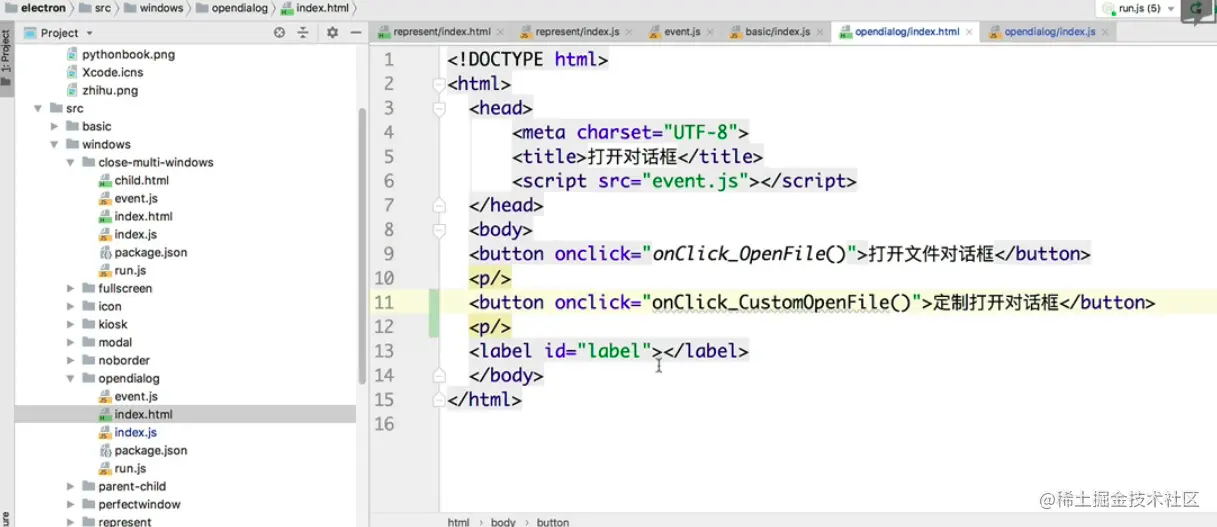Expand the fullscreen folder

click(71, 288)
